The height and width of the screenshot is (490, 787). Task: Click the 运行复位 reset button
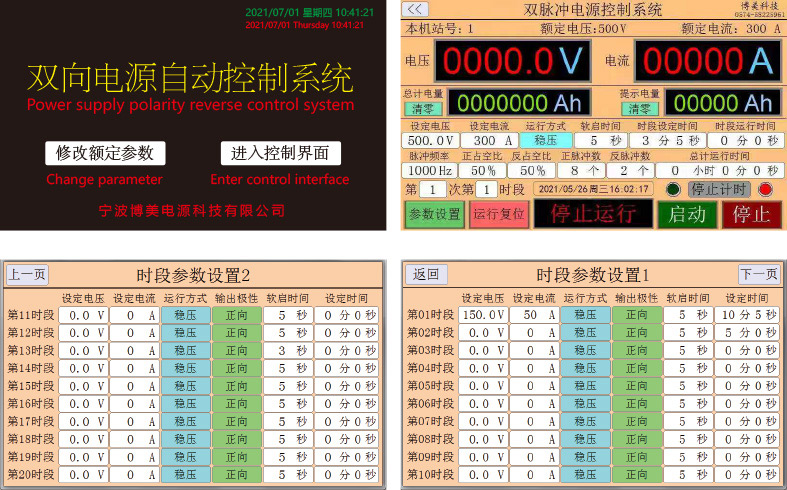tap(498, 214)
